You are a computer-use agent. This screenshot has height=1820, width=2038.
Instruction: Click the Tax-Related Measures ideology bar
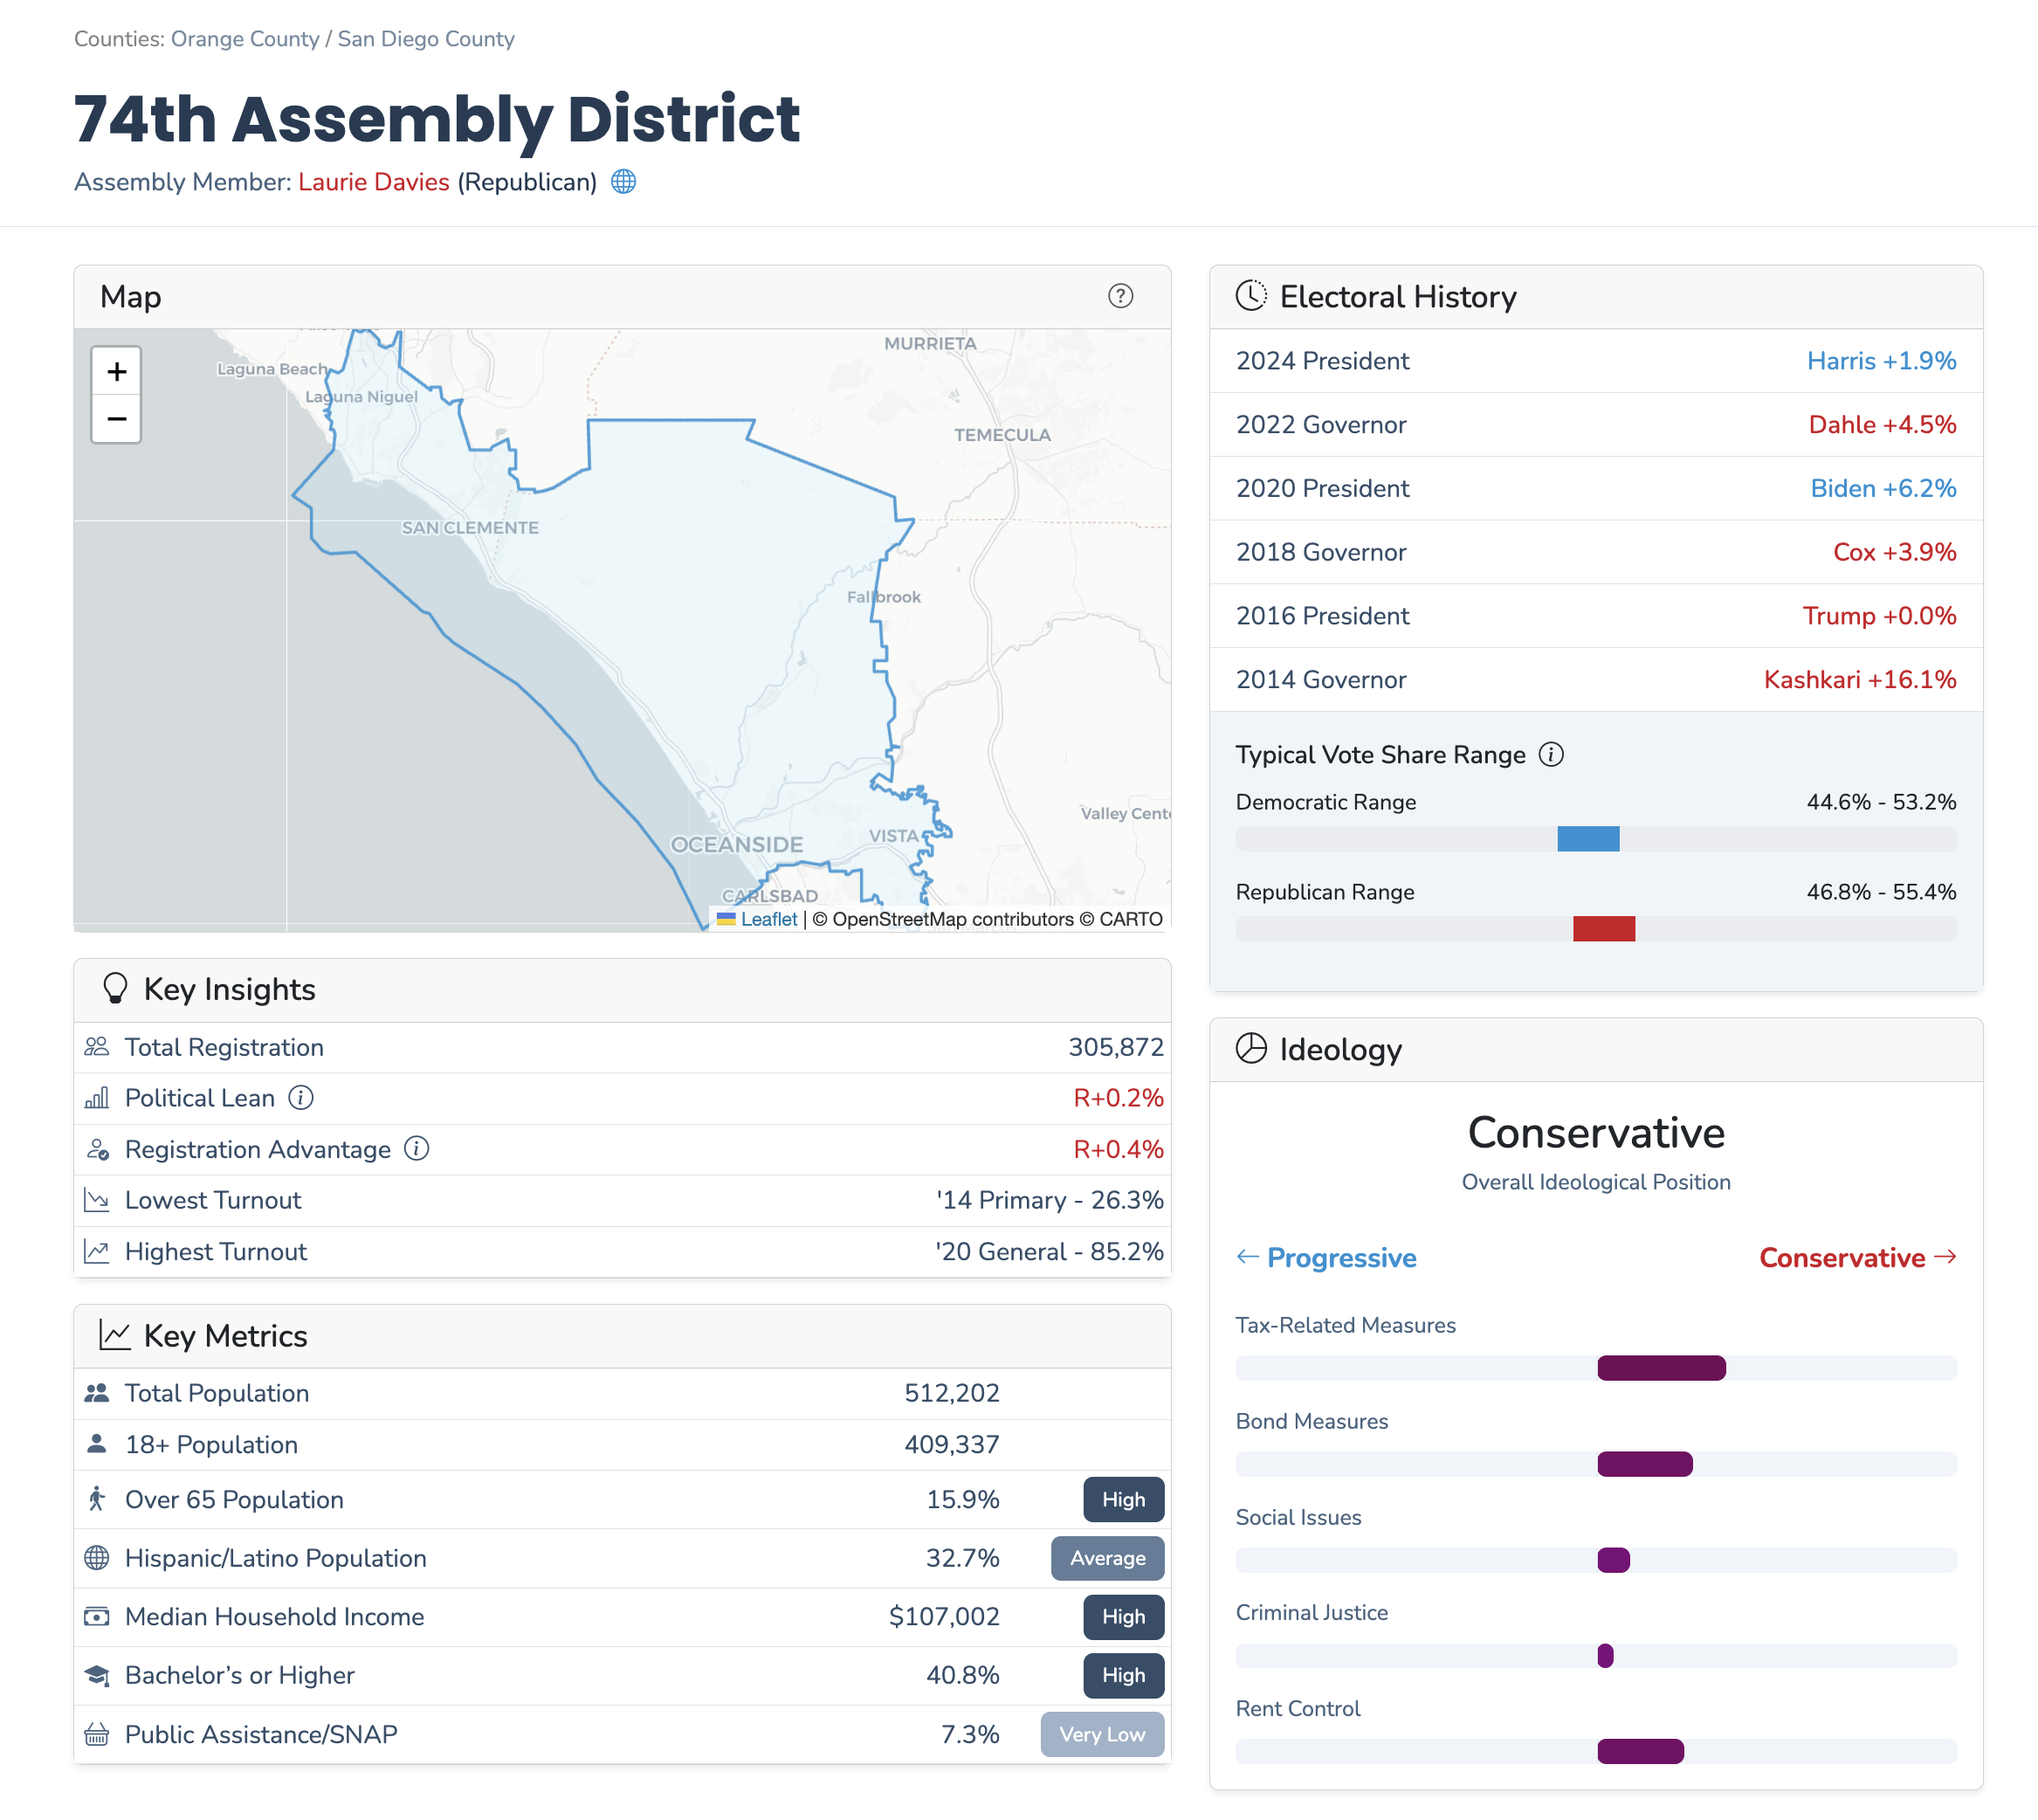1661,1368
